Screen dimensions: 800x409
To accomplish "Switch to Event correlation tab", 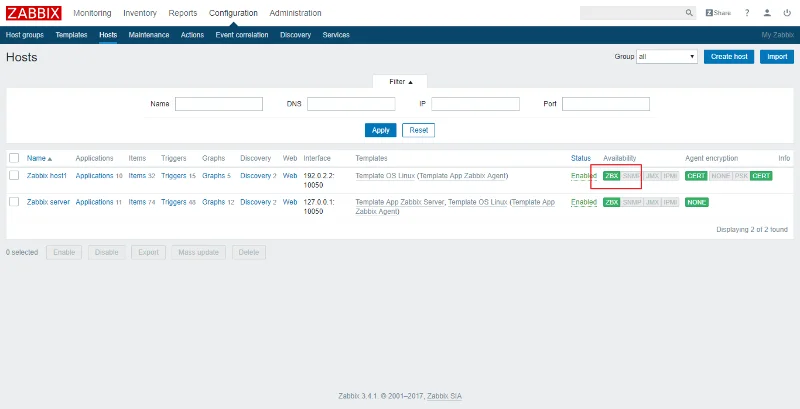I will pos(242,35).
